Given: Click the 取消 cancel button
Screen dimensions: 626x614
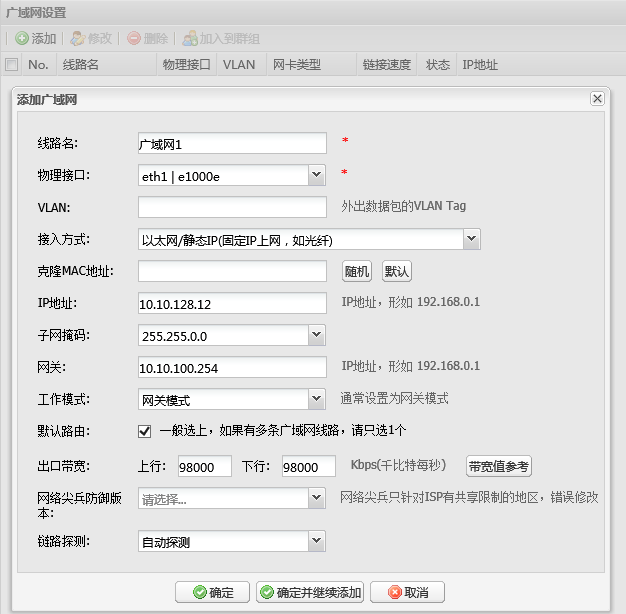Looking at the screenshot, I should (x=407, y=592).
